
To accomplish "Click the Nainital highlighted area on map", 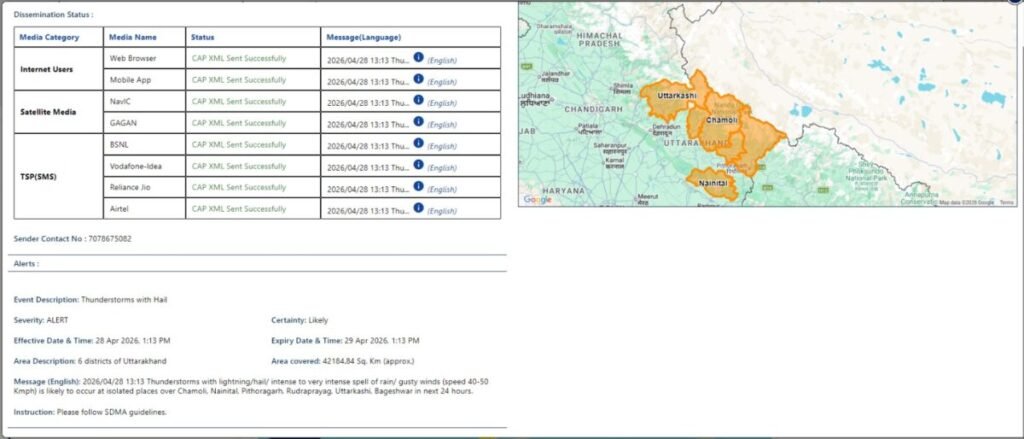I will coord(713,184).
